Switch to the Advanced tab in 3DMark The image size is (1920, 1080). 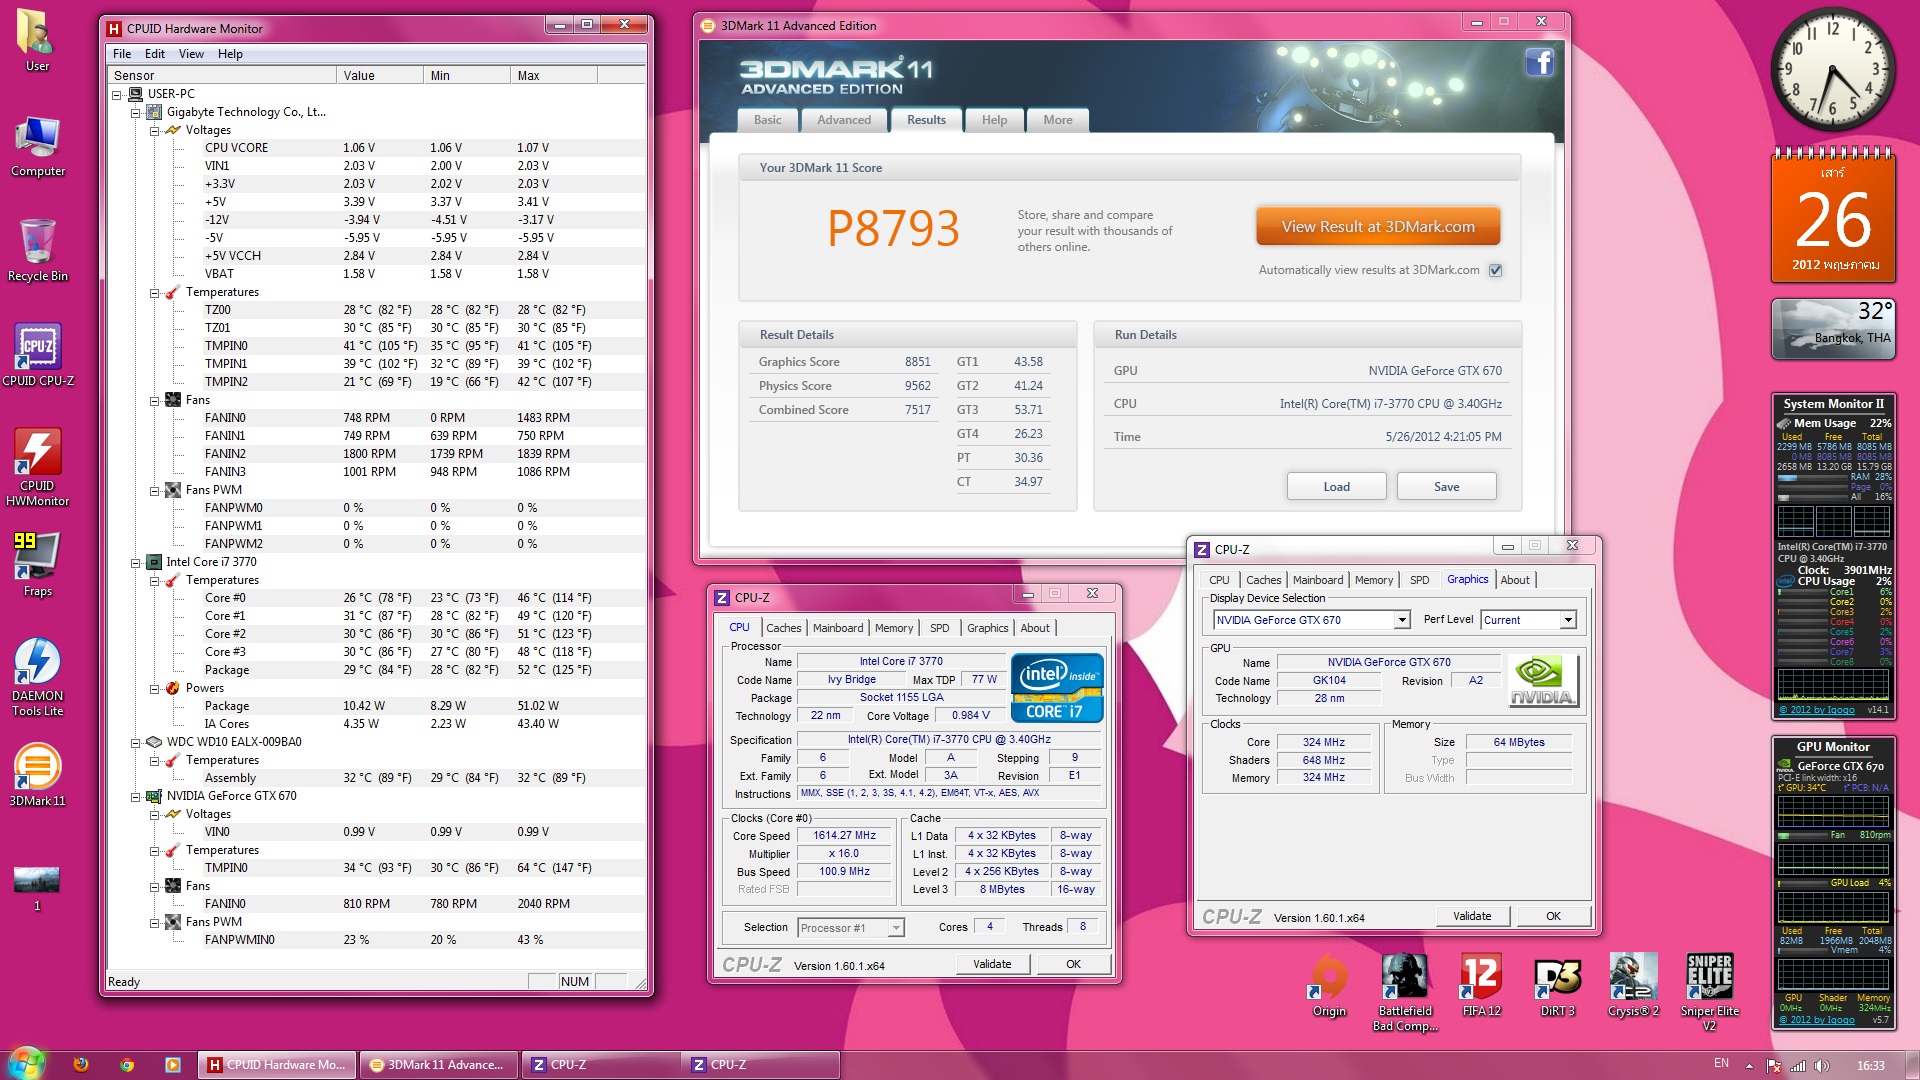click(843, 120)
